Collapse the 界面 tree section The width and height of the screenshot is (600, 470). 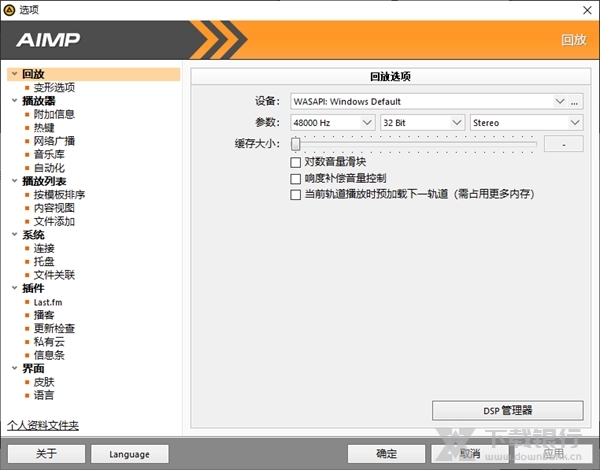pyautogui.click(x=15, y=368)
